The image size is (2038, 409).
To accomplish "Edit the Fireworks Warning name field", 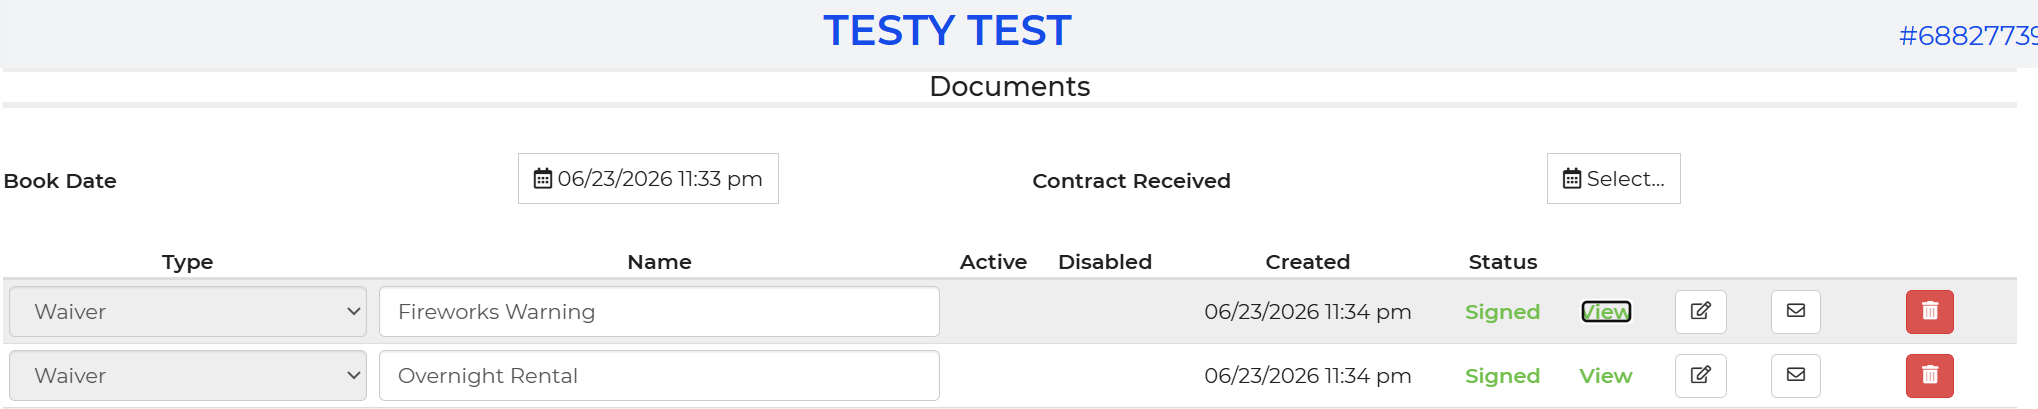I will pyautogui.click(x=659, y=312).
